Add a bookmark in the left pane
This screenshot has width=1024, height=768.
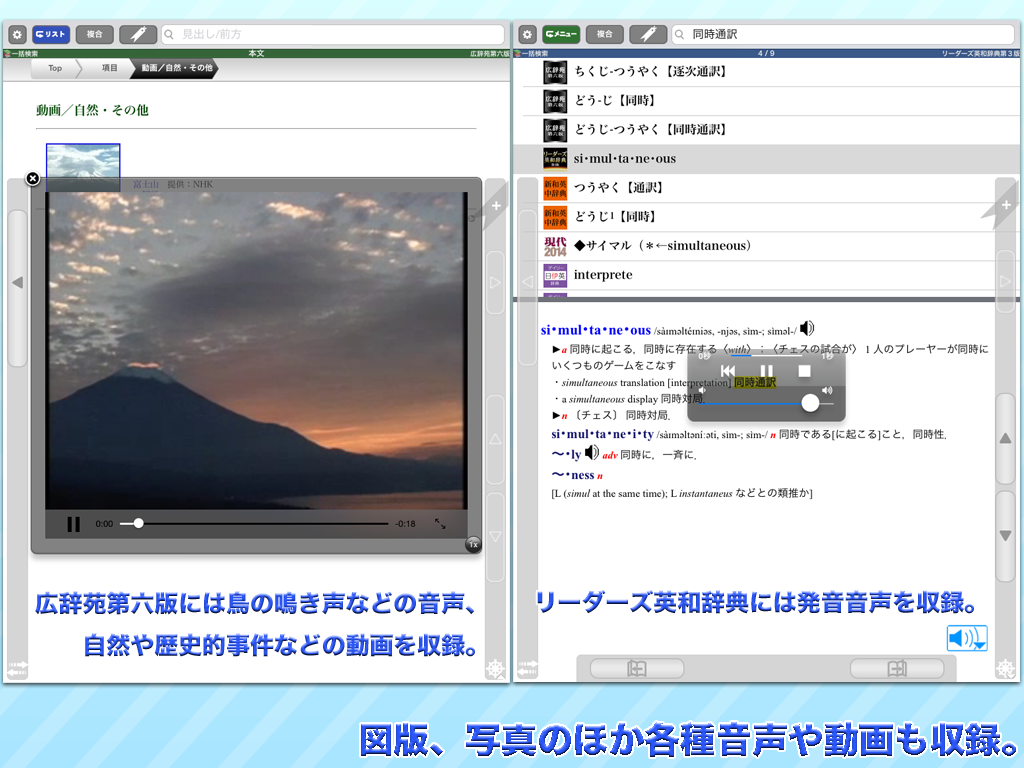pyautogui.click(x=495, y=205)
